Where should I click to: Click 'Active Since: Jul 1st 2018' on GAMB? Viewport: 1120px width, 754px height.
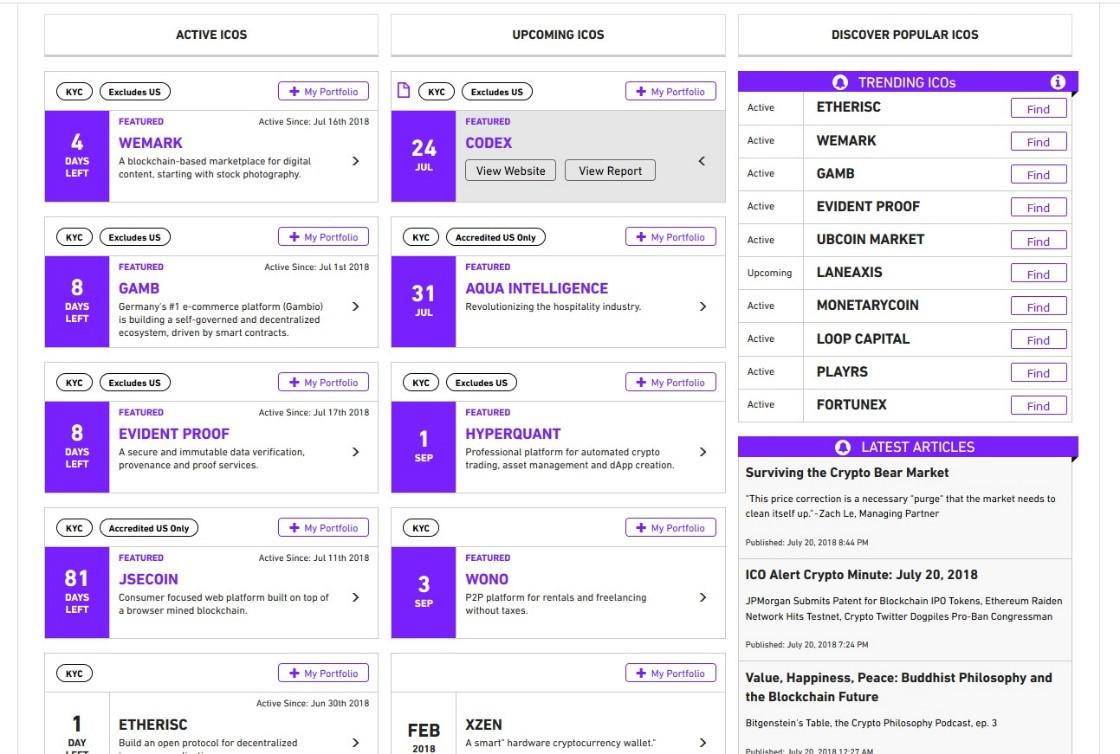tap(316, 267)
